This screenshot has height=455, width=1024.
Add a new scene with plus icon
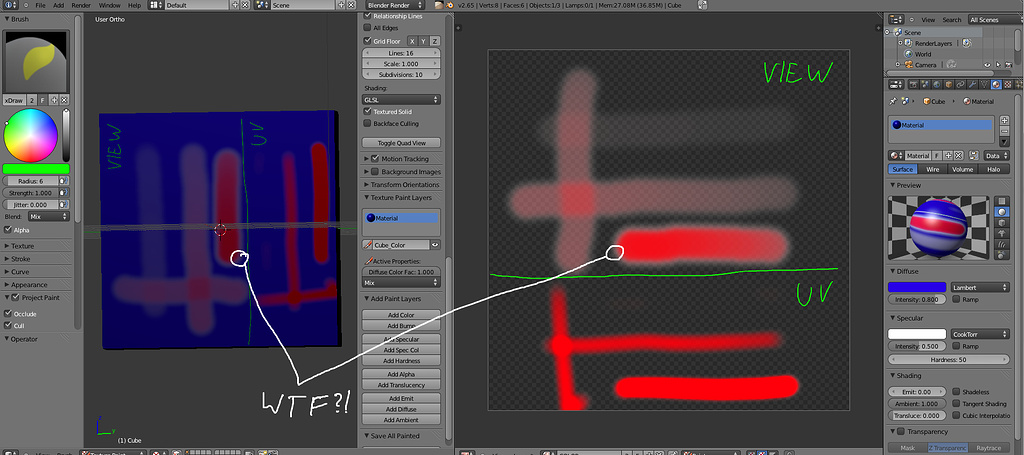coord(341,5)
